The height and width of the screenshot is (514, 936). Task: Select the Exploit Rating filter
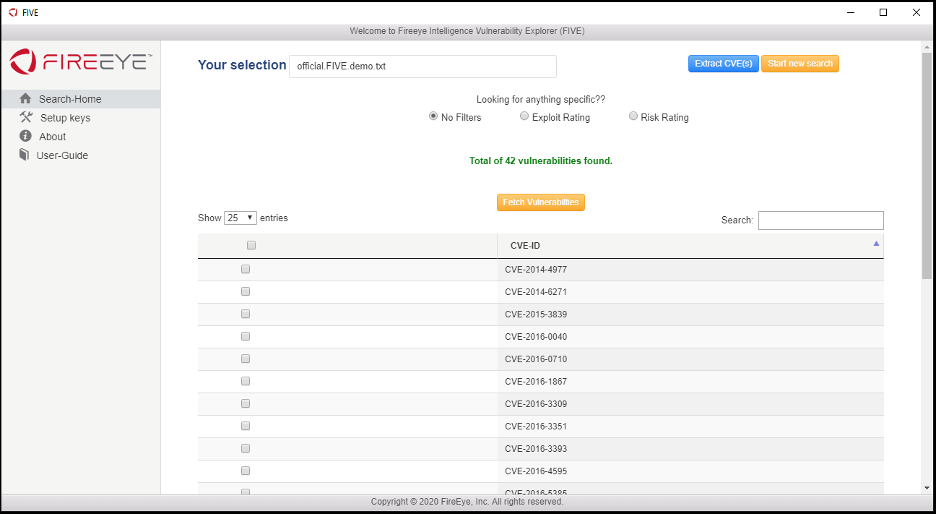click(524, 116)
